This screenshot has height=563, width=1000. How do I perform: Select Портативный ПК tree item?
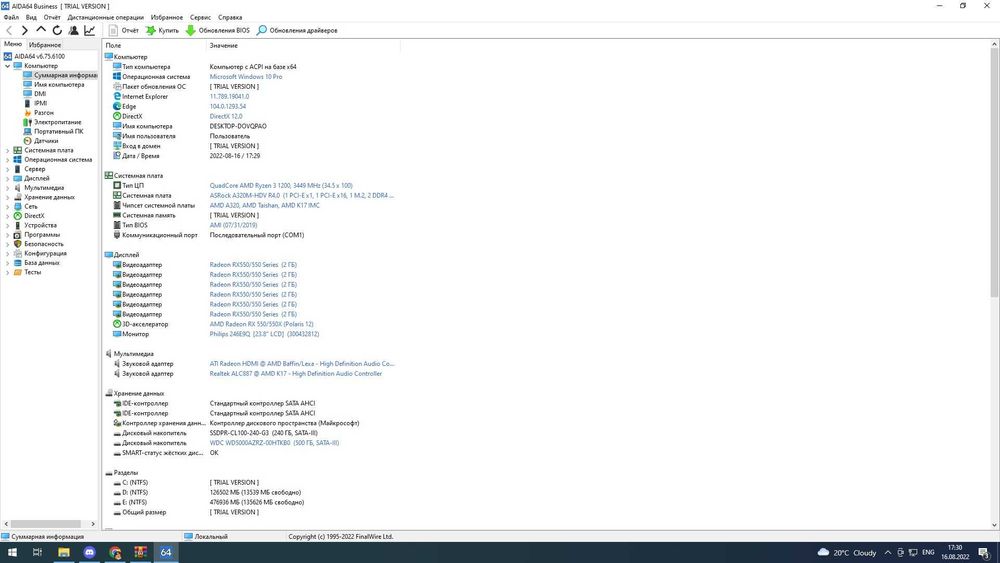click(58, 131)
